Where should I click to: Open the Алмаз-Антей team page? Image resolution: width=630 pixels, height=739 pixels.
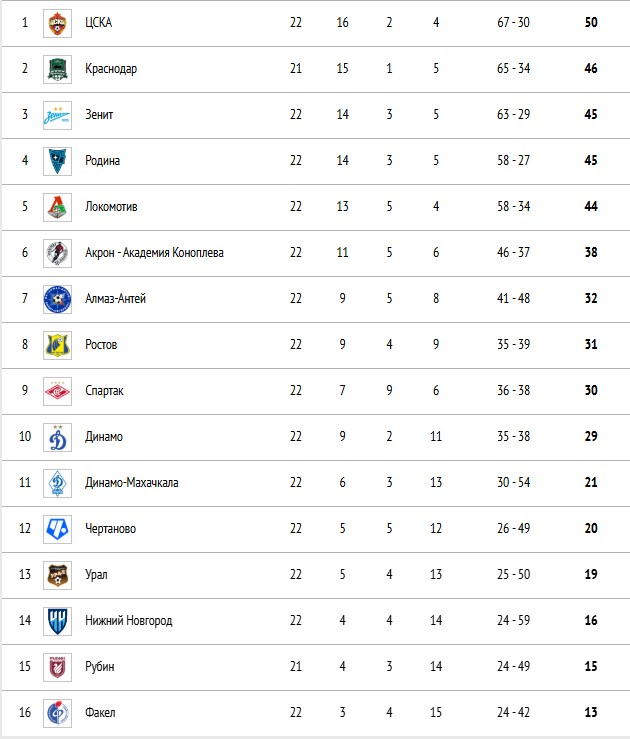pyautogui.click(x=115, y=298)
